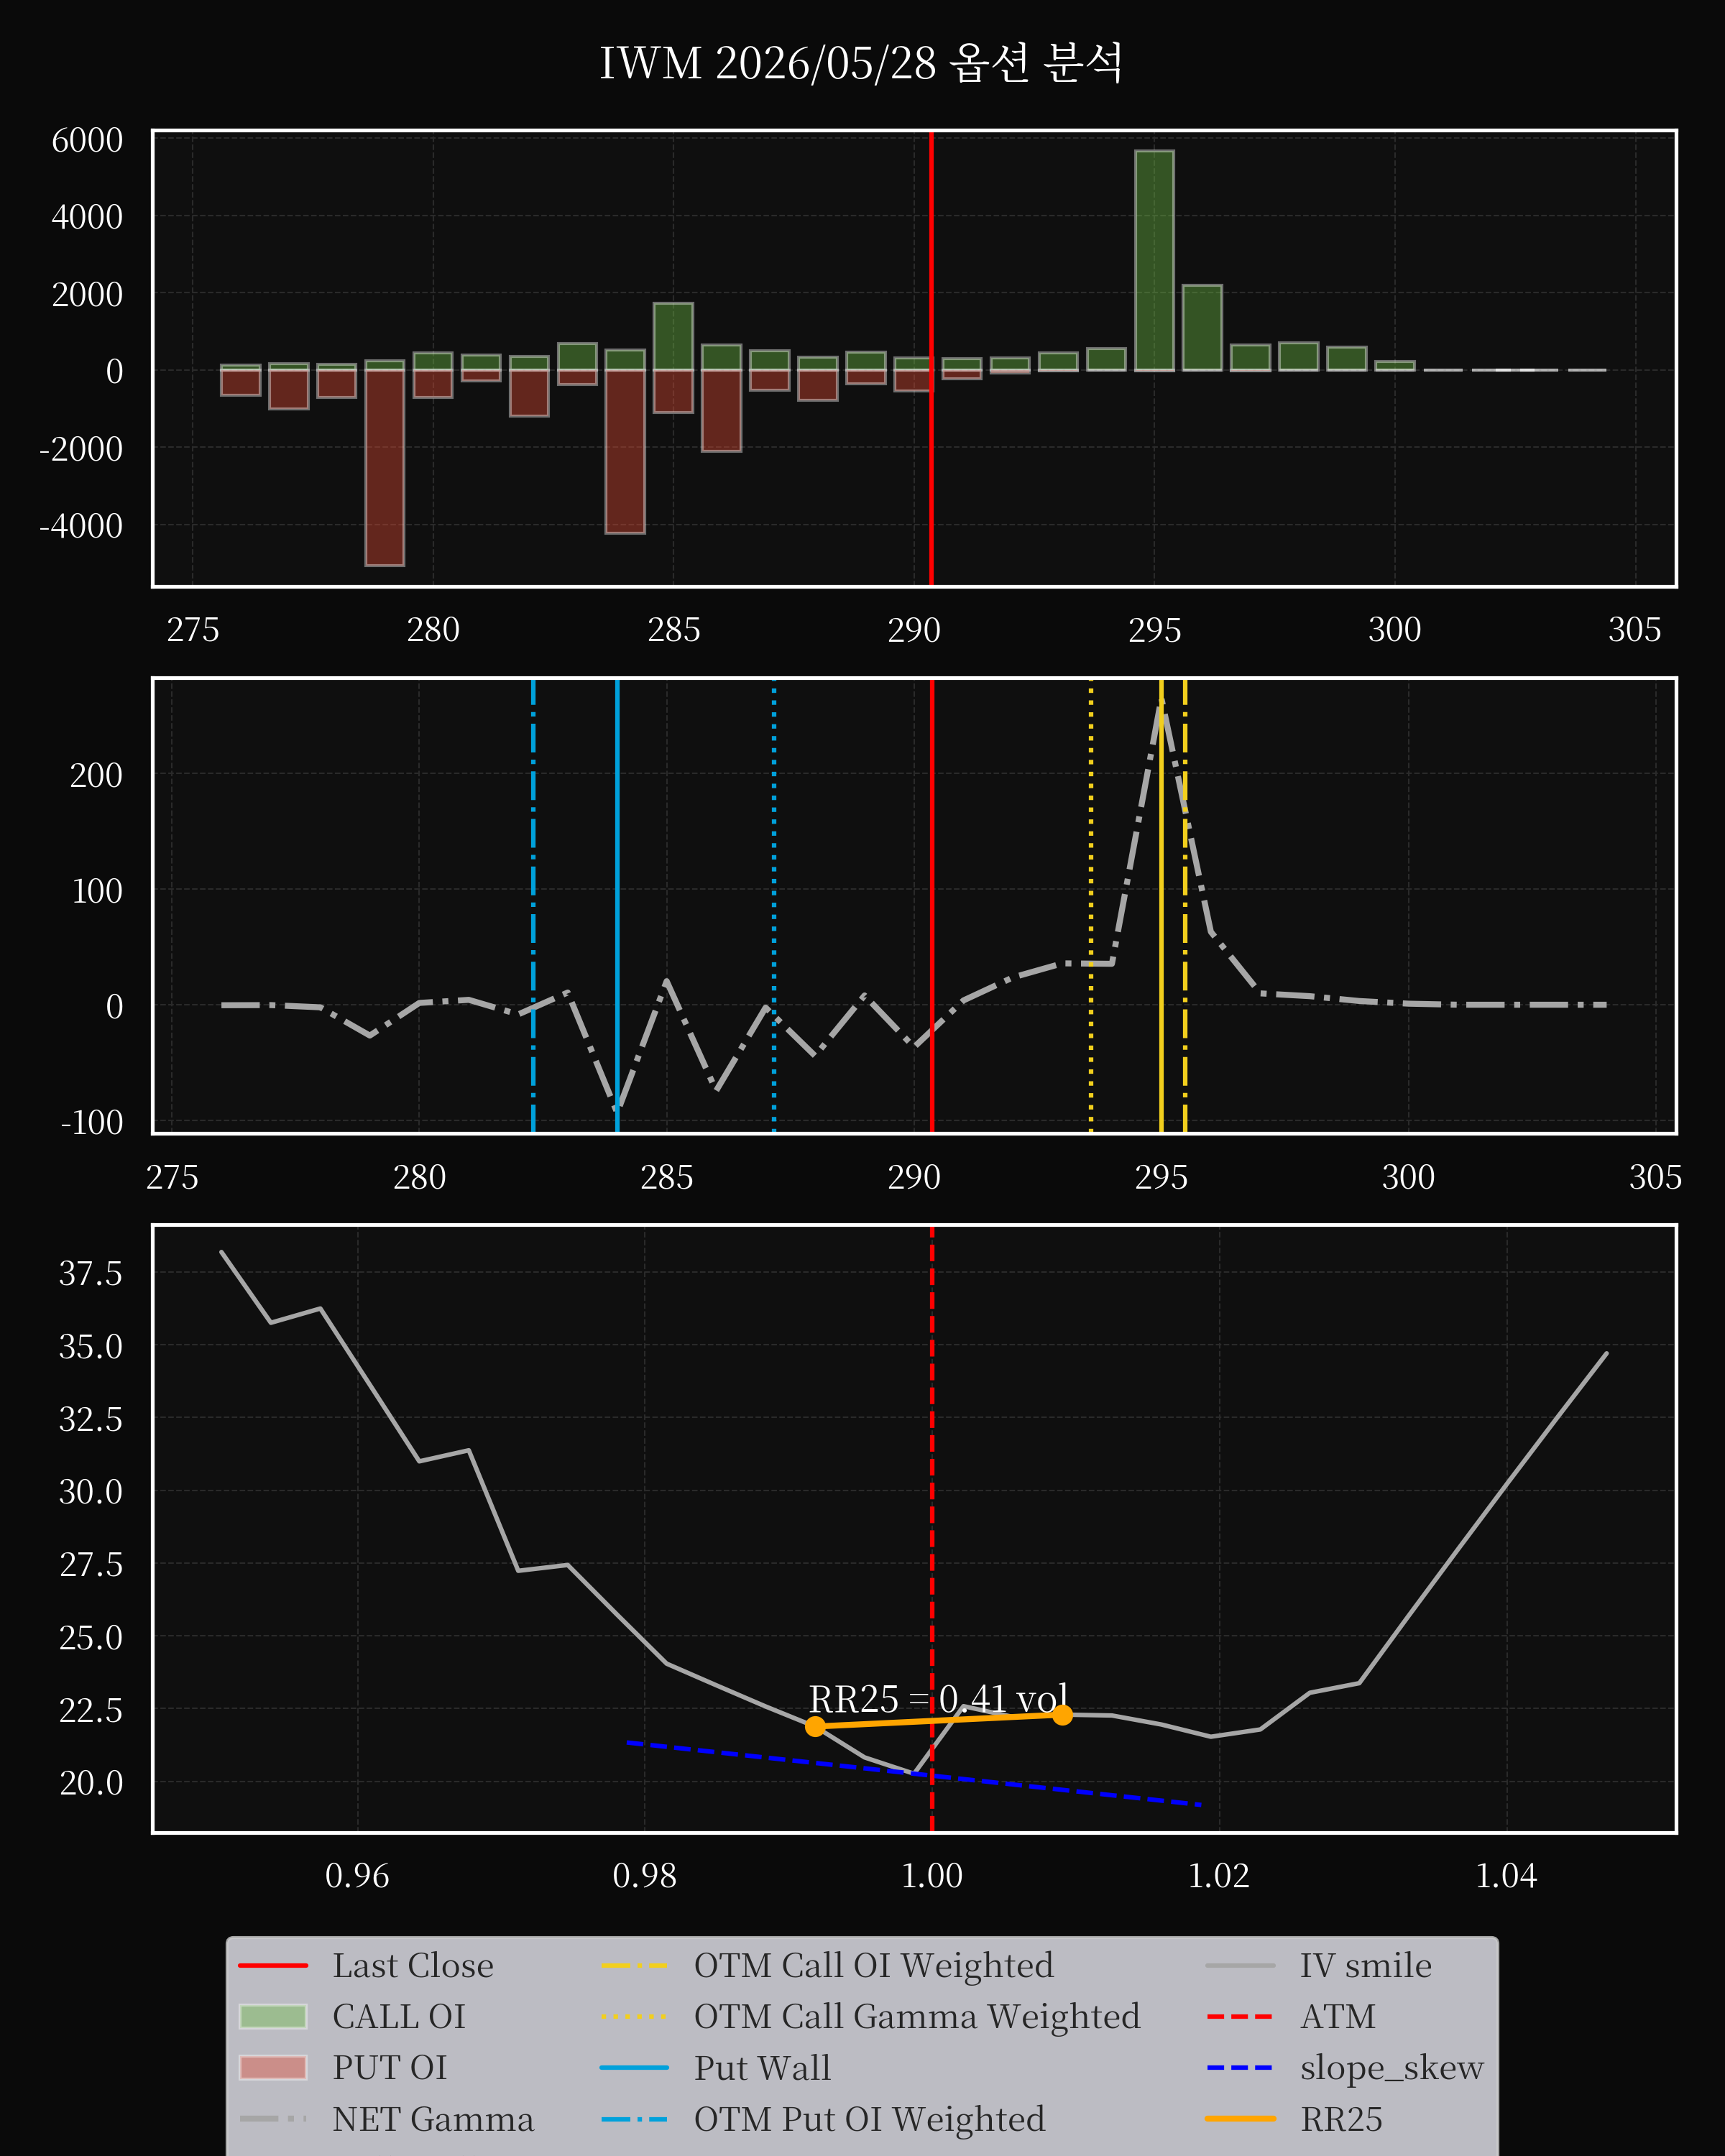Click the left orange RR25 marker dot
The height and width of the screenshot is (2156, 1725).
815,1726
